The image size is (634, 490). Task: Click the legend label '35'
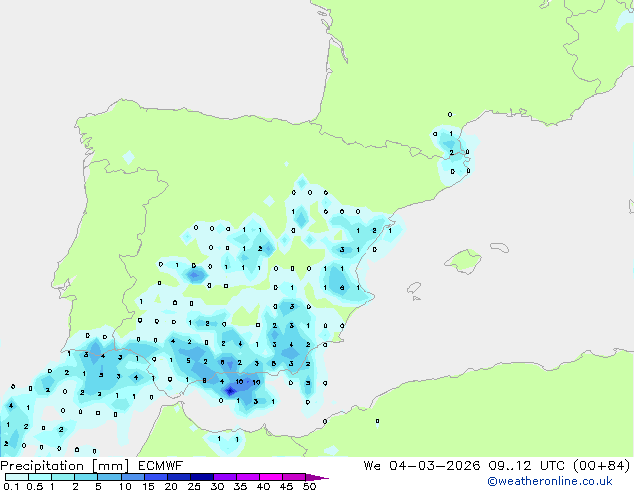pos(240,486)
